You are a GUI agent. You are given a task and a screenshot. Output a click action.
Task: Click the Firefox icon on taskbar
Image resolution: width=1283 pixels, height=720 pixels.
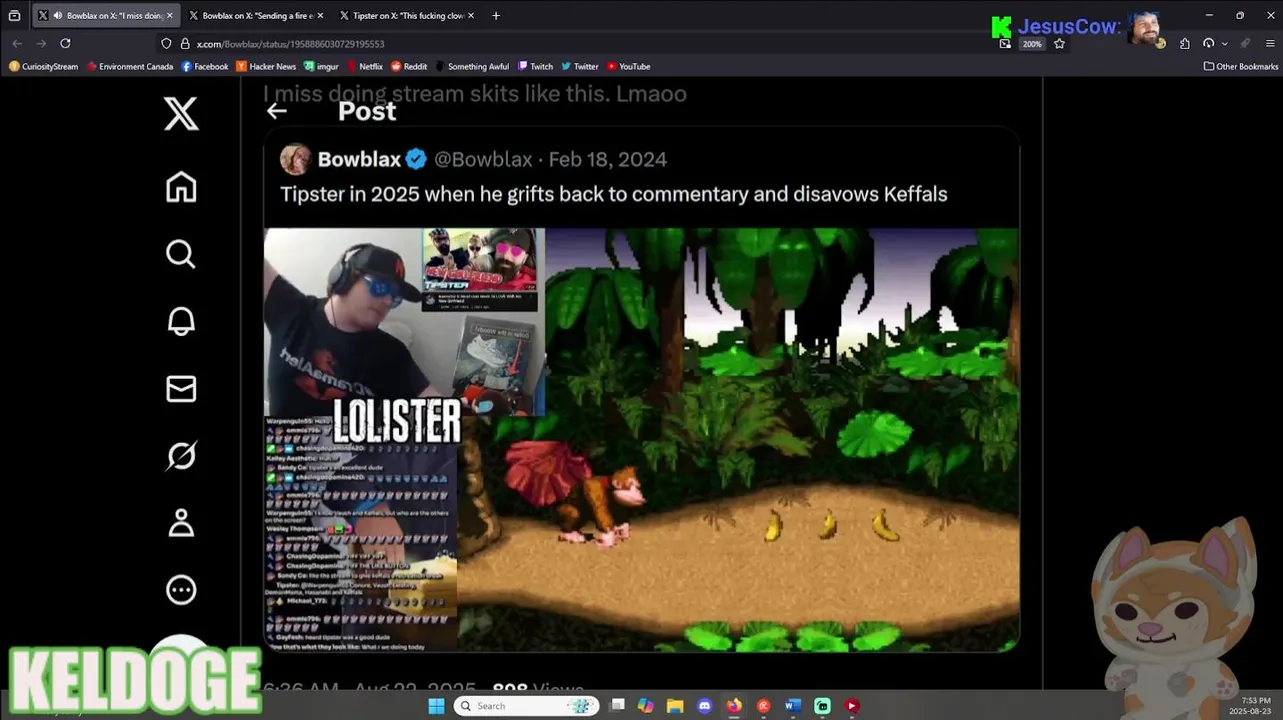(734, 706)
